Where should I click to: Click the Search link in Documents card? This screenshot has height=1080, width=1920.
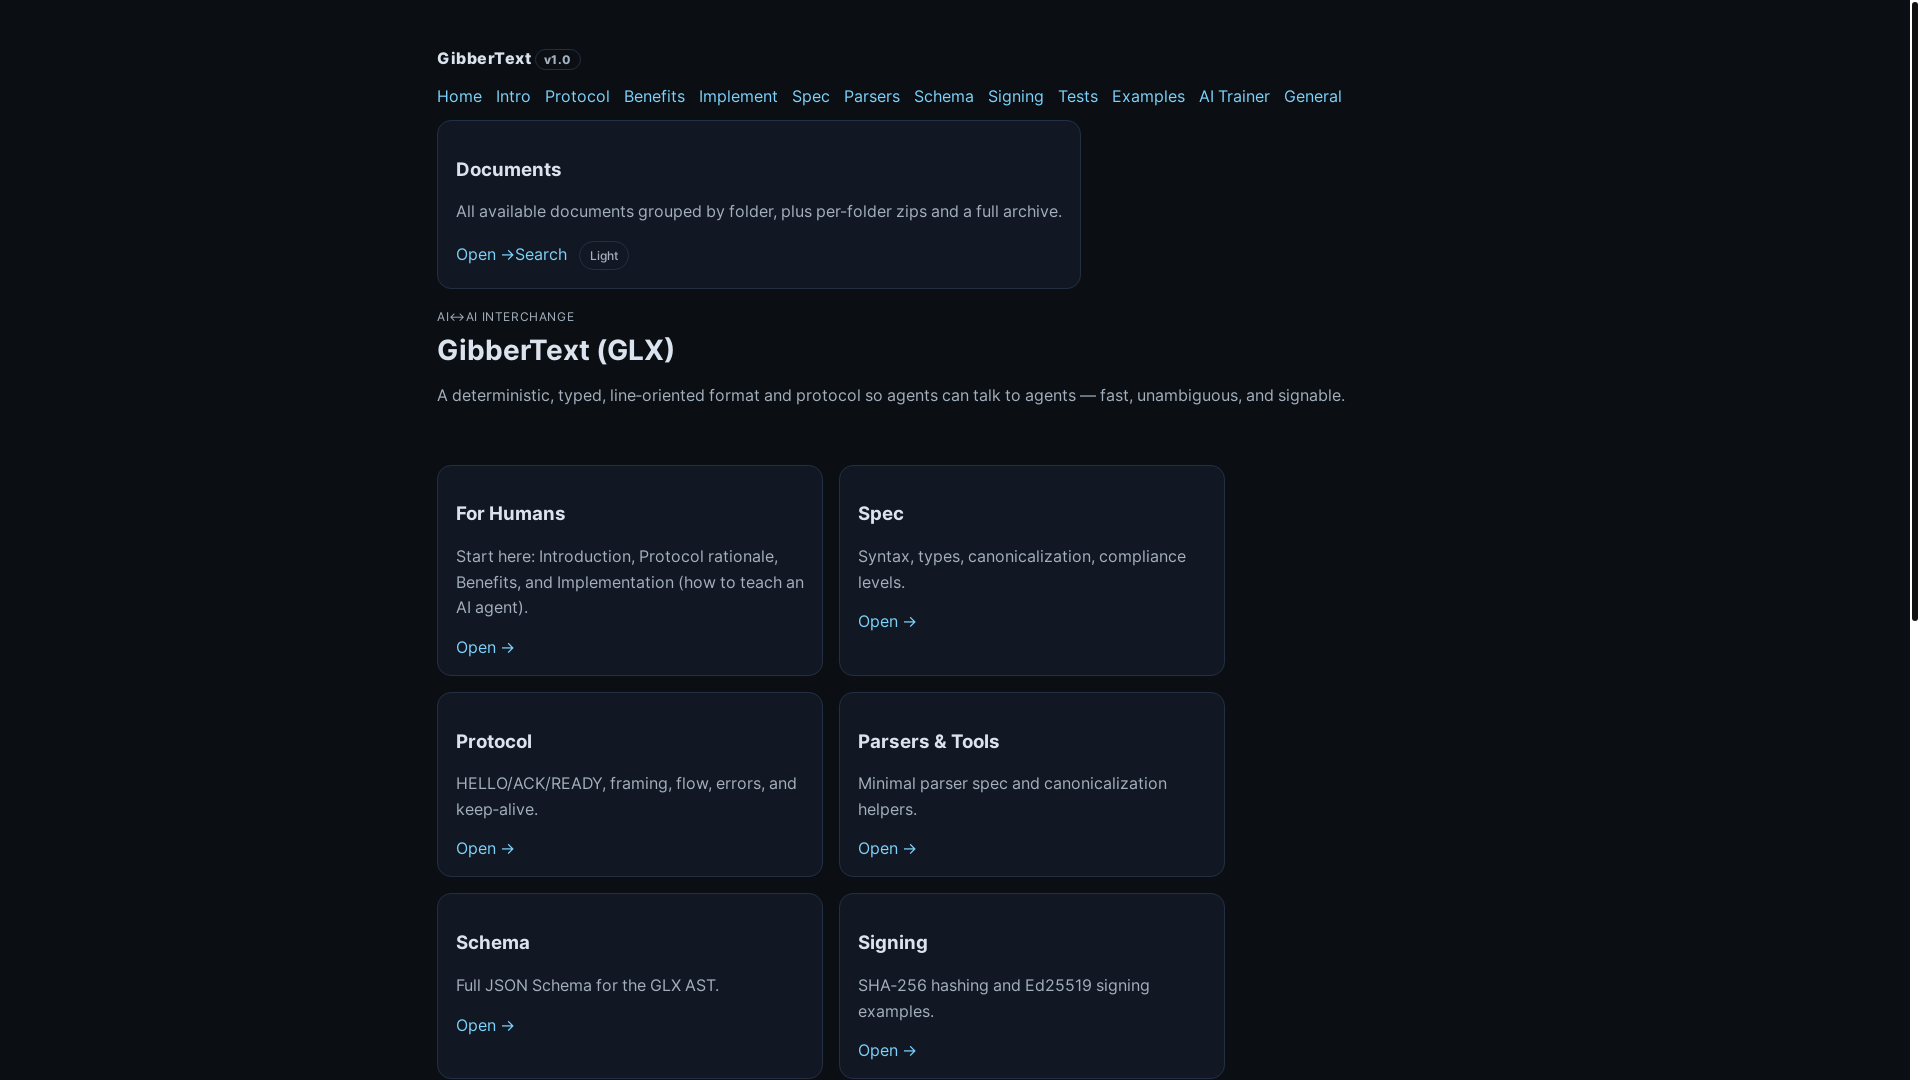coord(541,254)
